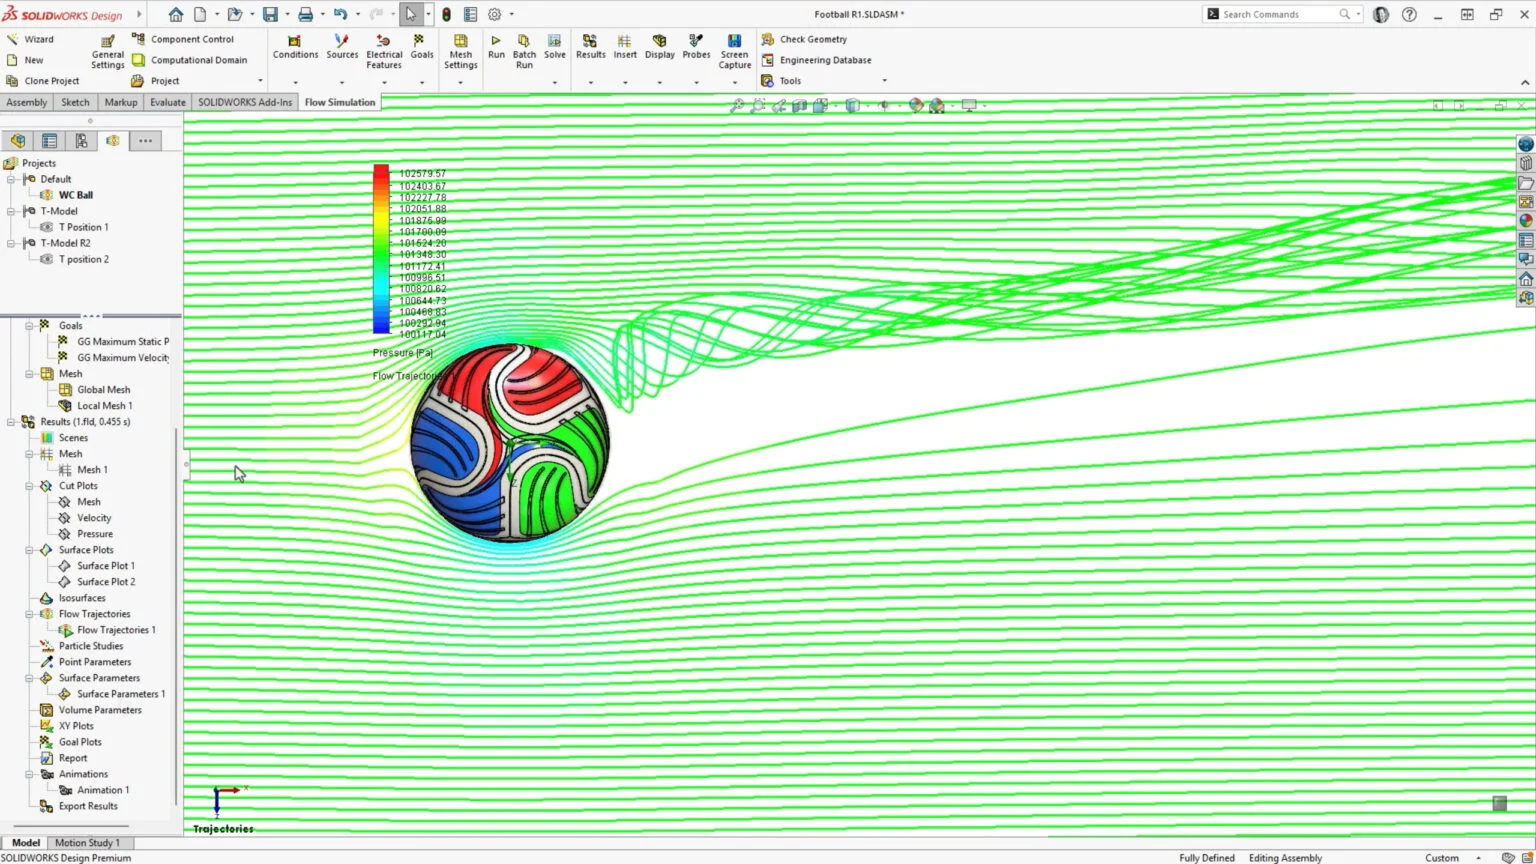Select the WC Ball project
This screenshot has height=864, width=1536.
point(66,195)
